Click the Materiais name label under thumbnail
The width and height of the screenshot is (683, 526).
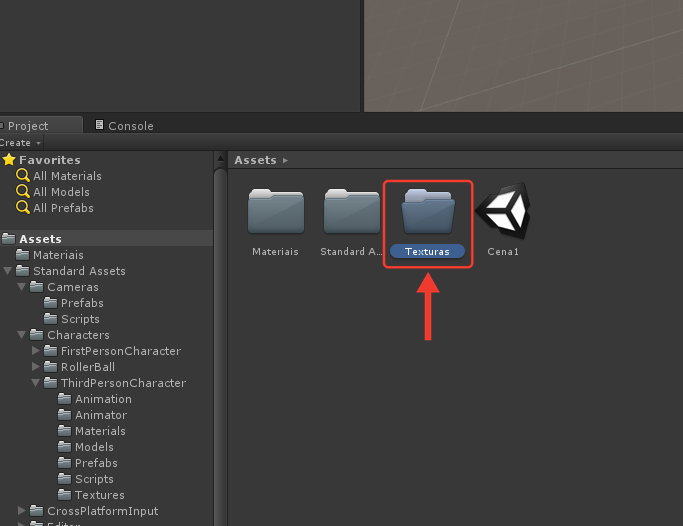[x=275, y=252]
